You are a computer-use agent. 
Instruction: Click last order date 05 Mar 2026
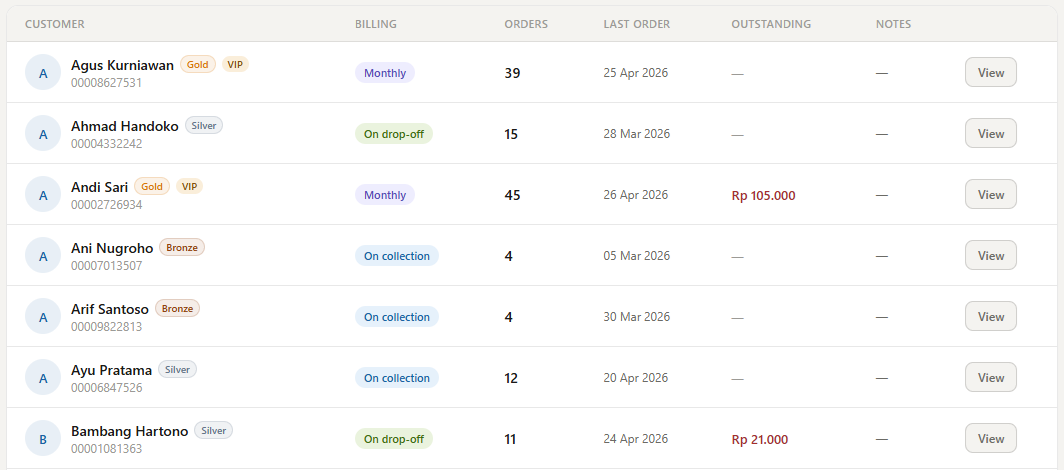coord(636,256)
